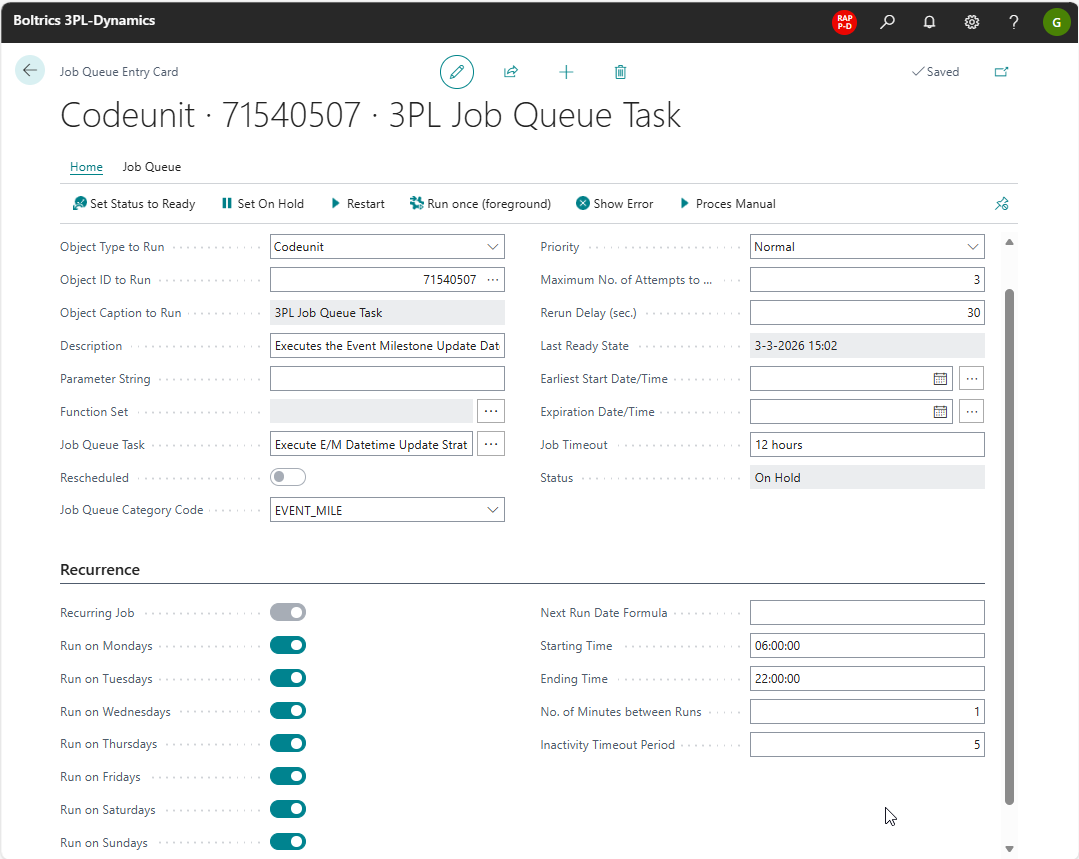Viewport: 1079px width, 859px height.
Task: Open the notifications bell icon
Action: pyautogui.click(x=929, y=22)
